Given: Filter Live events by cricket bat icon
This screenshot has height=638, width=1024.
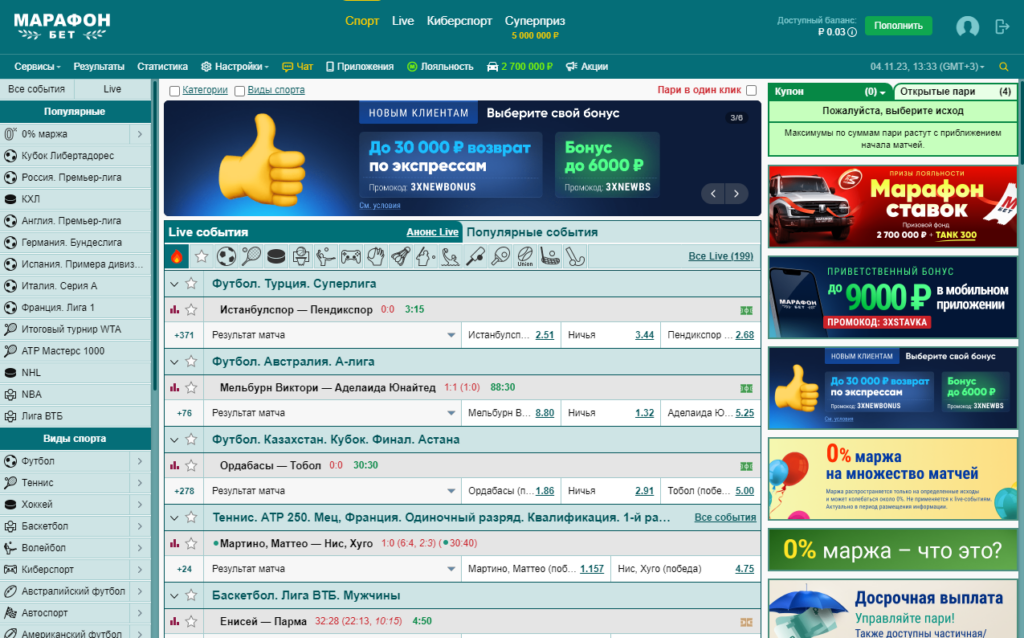Looking at the screenshot, I should (475, 257).
